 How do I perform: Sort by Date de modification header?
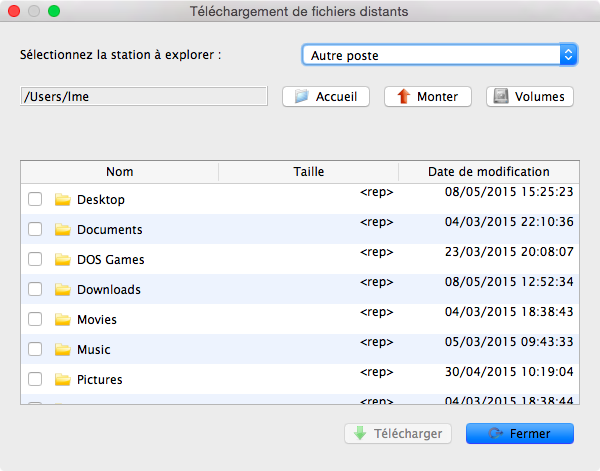pos(488,172)
